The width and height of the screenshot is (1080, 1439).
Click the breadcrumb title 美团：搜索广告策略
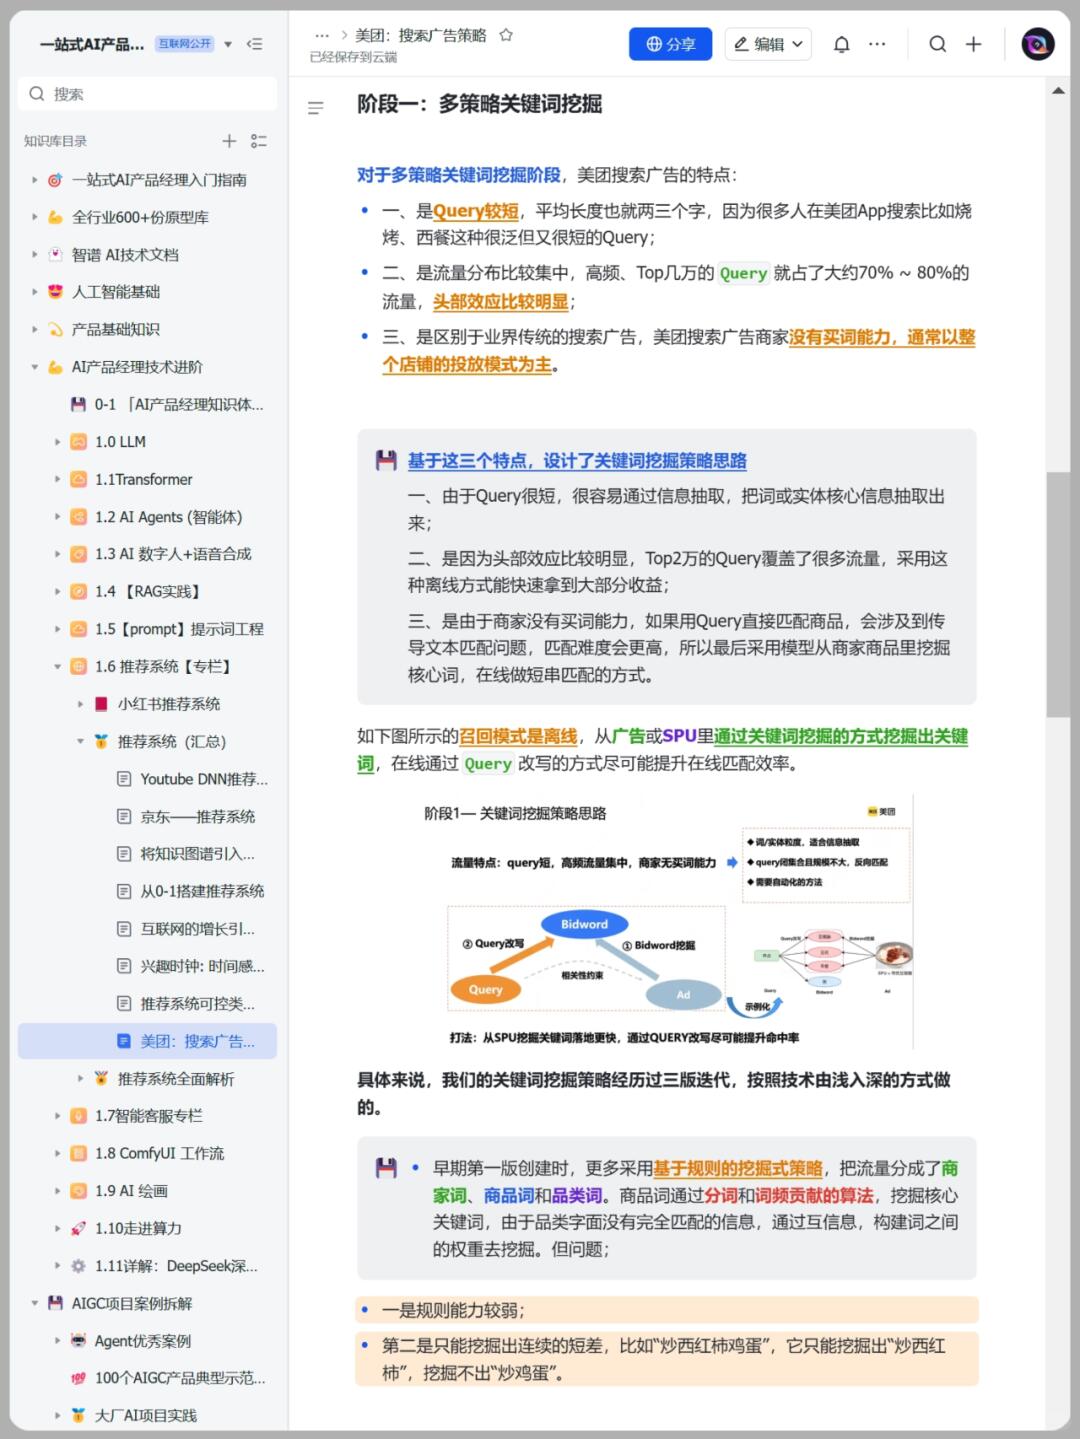point(421,35)
